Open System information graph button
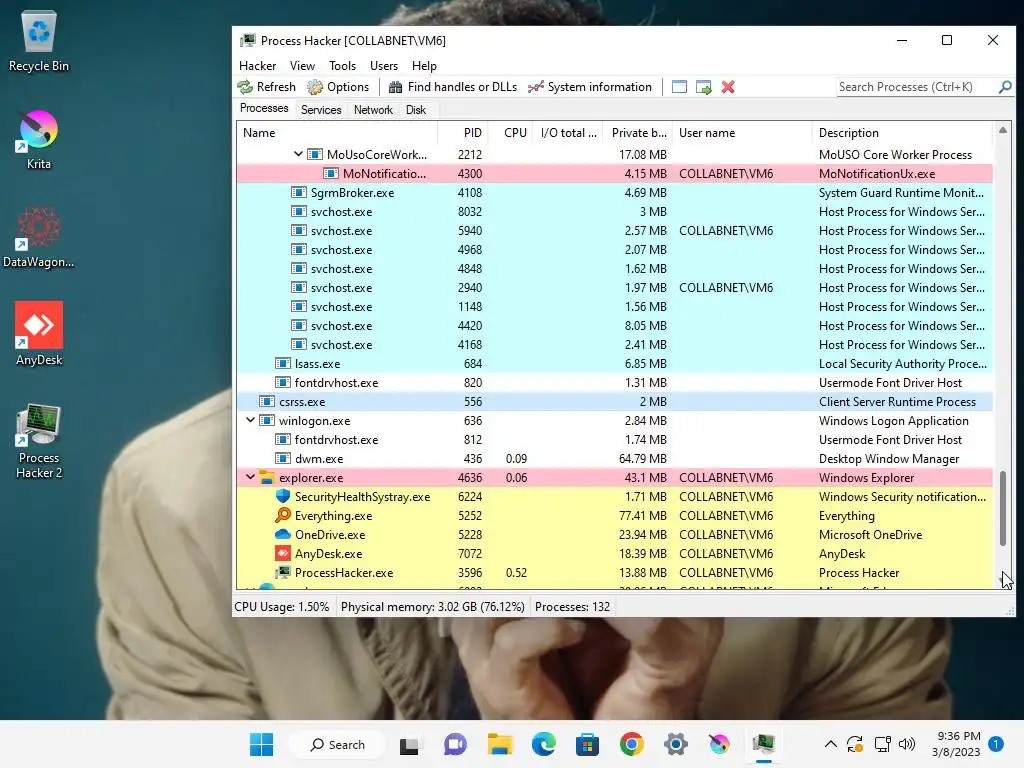This screenshot has height=768, width=1024. 590,87
